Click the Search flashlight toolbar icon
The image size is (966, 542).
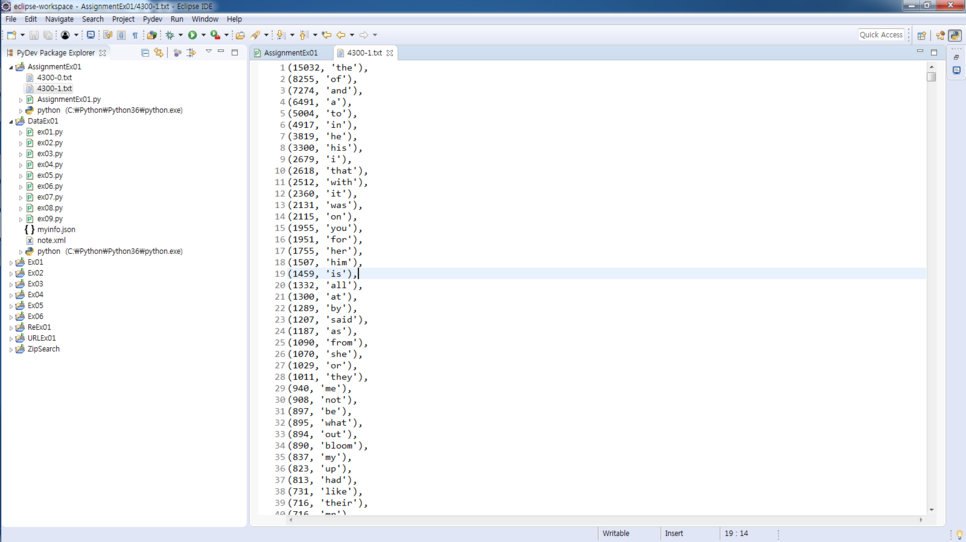coord(254,35)
